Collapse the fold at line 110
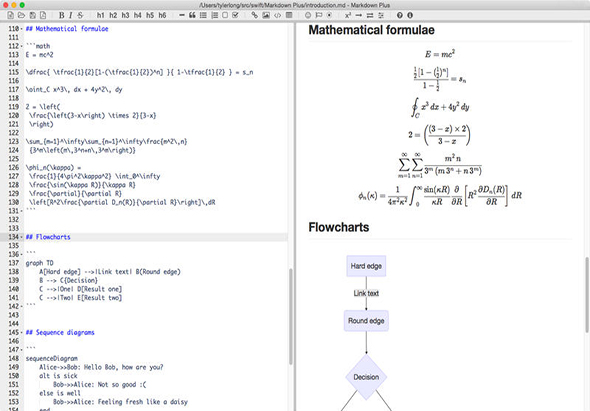The height and width of the screenshot is (411, 590). click(21, 29)
